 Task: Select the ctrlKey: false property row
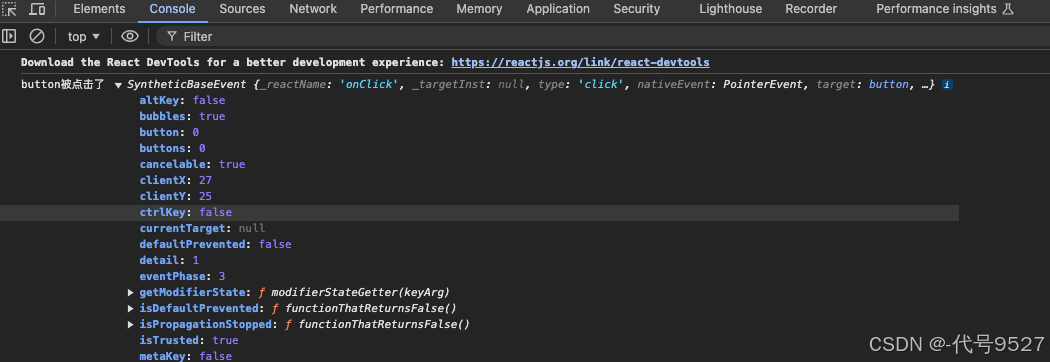[x=479, y=212]
